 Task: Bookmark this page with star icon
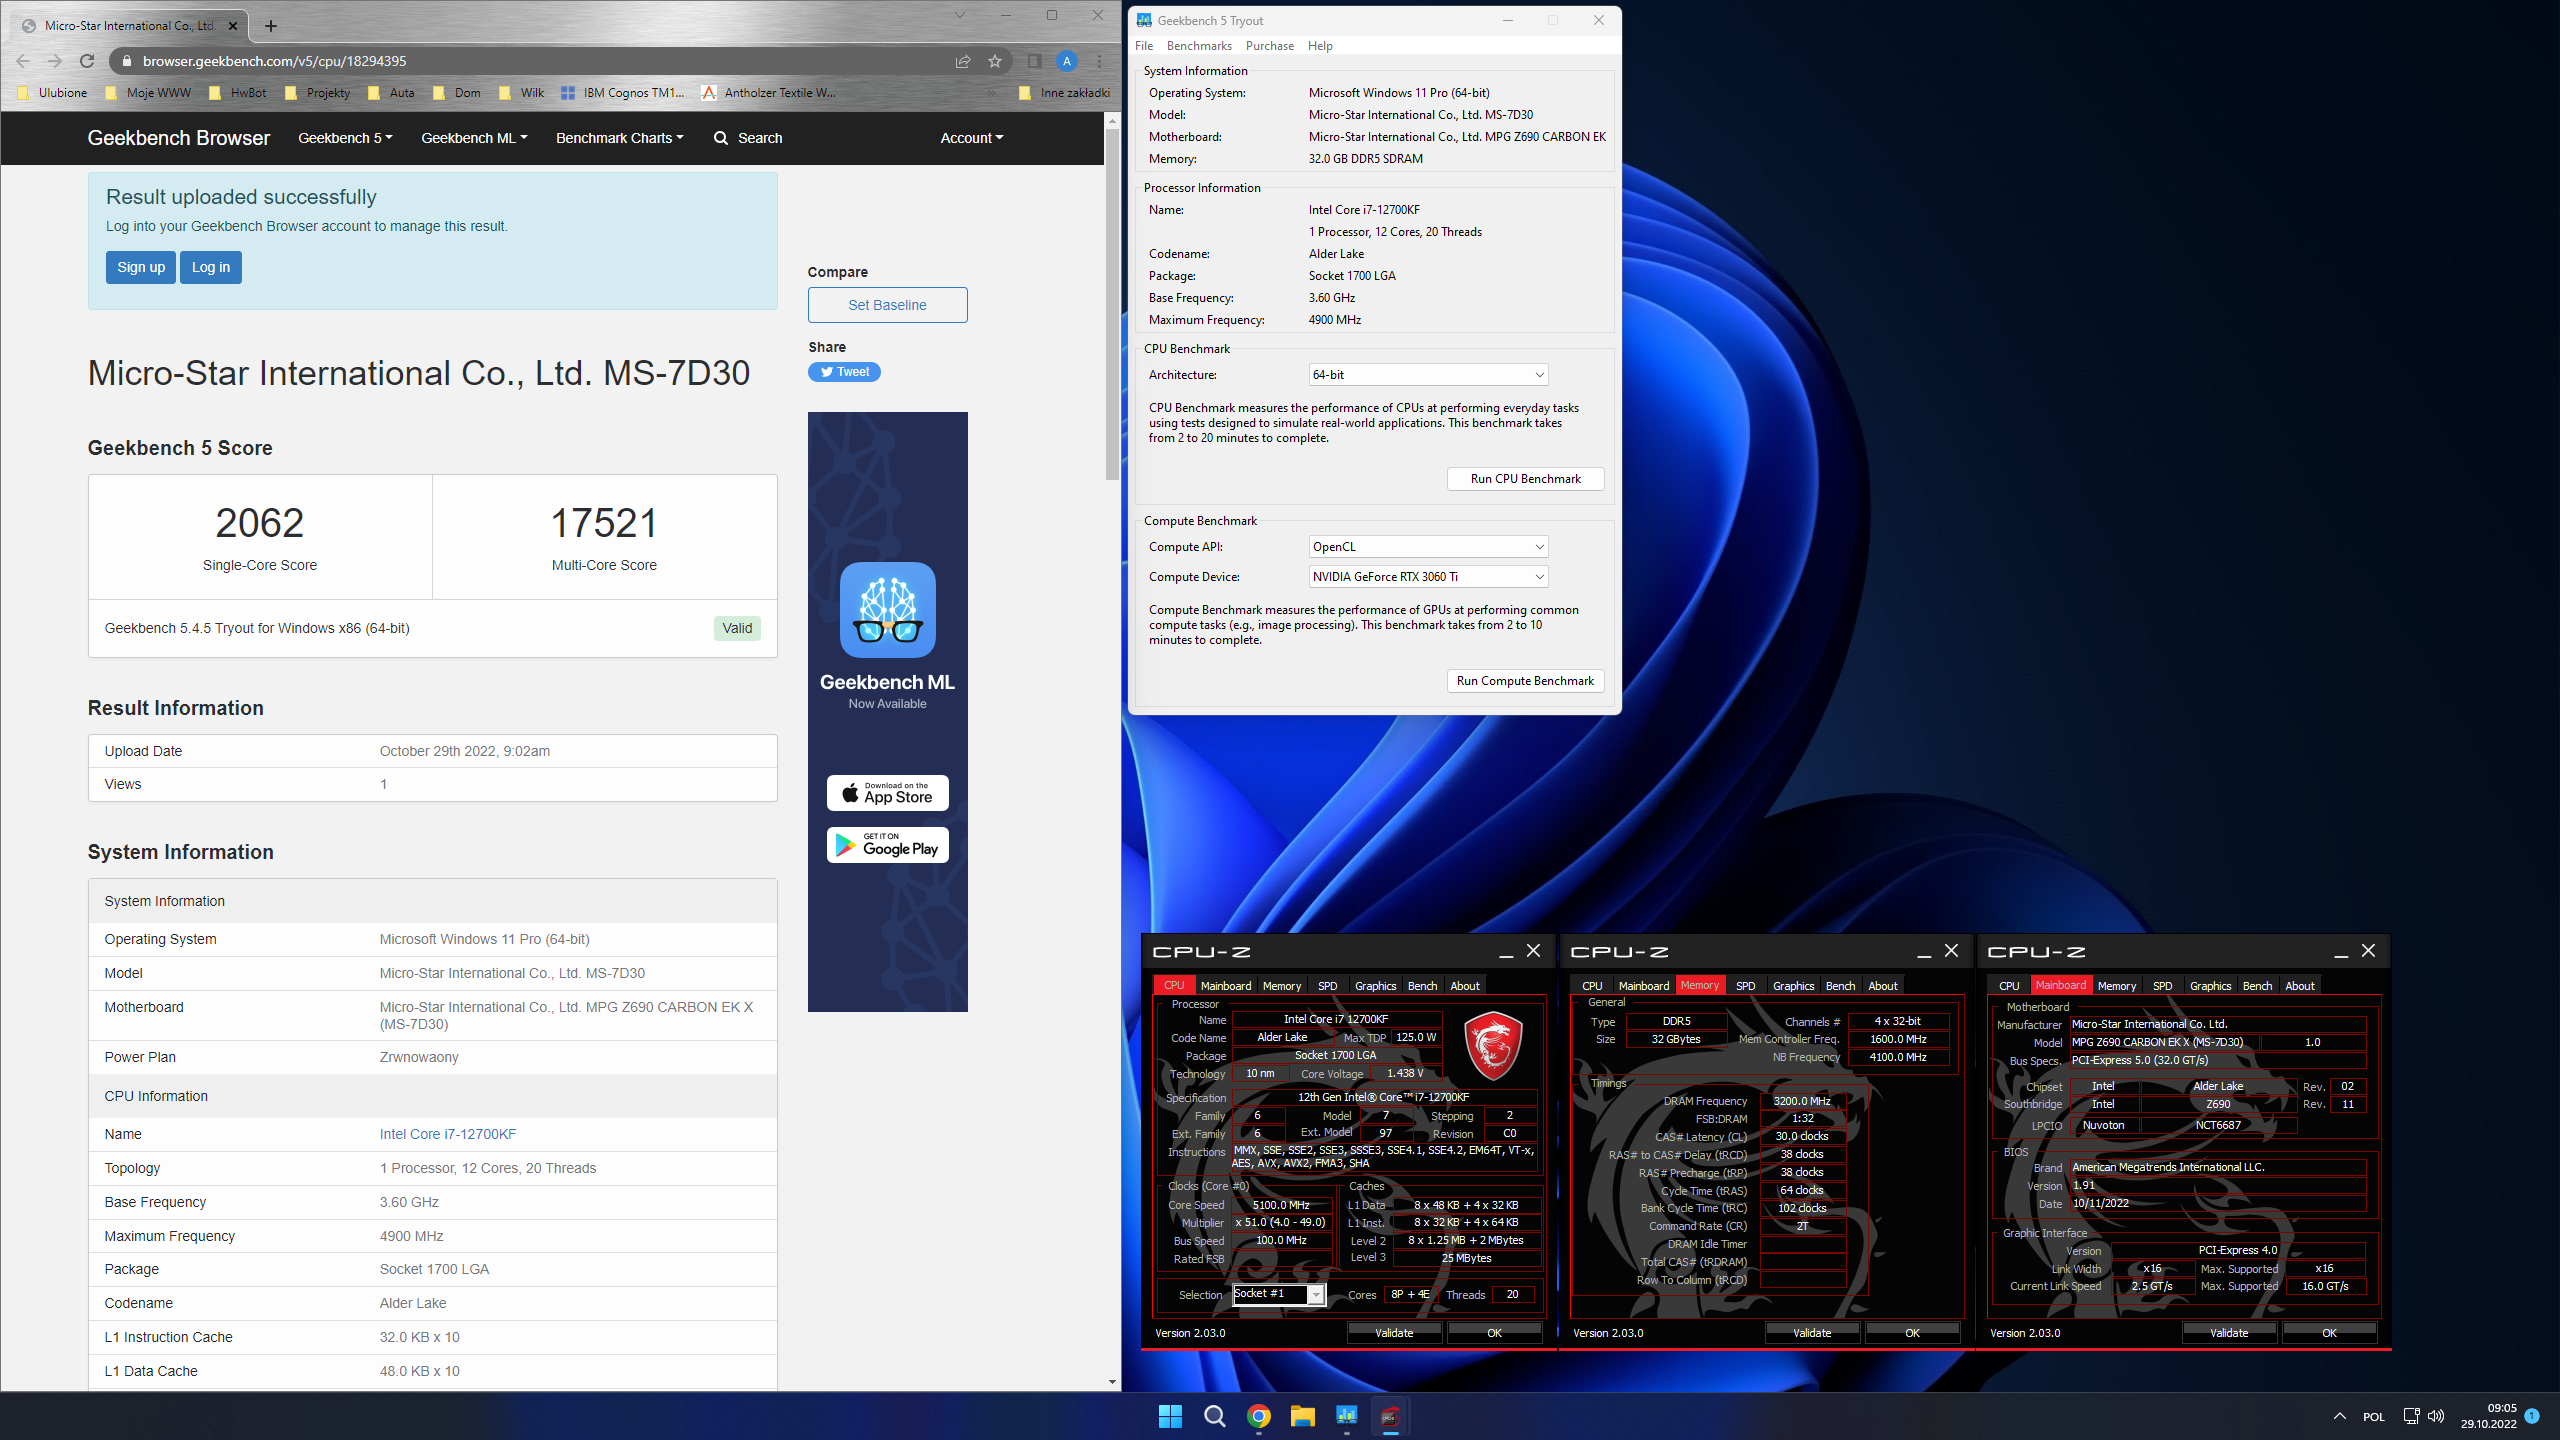click(x=995, y=61)
